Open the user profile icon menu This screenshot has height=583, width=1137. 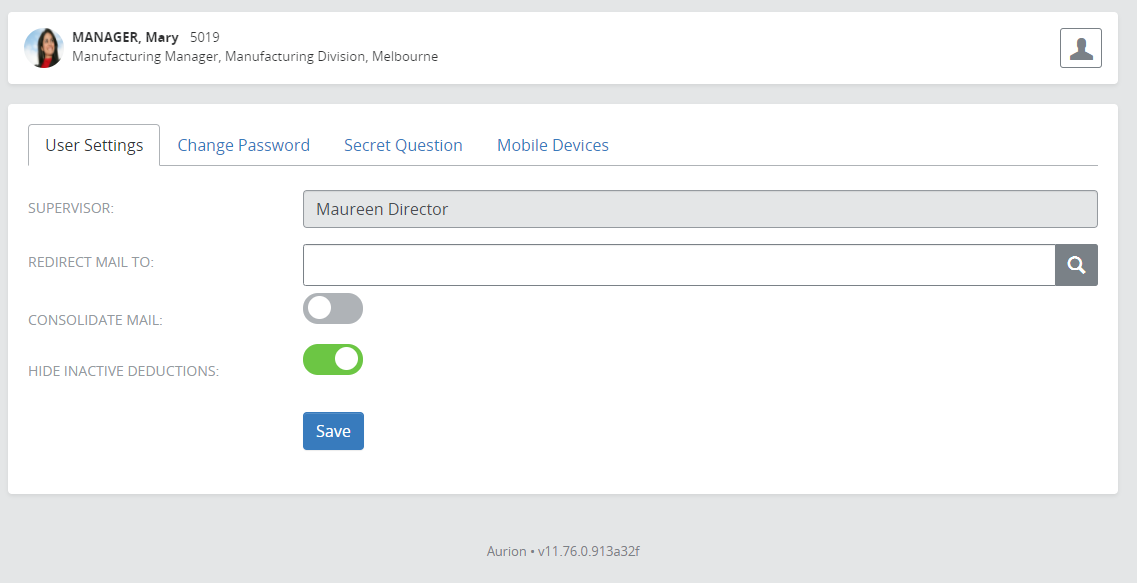click(x=1080, y=48)
